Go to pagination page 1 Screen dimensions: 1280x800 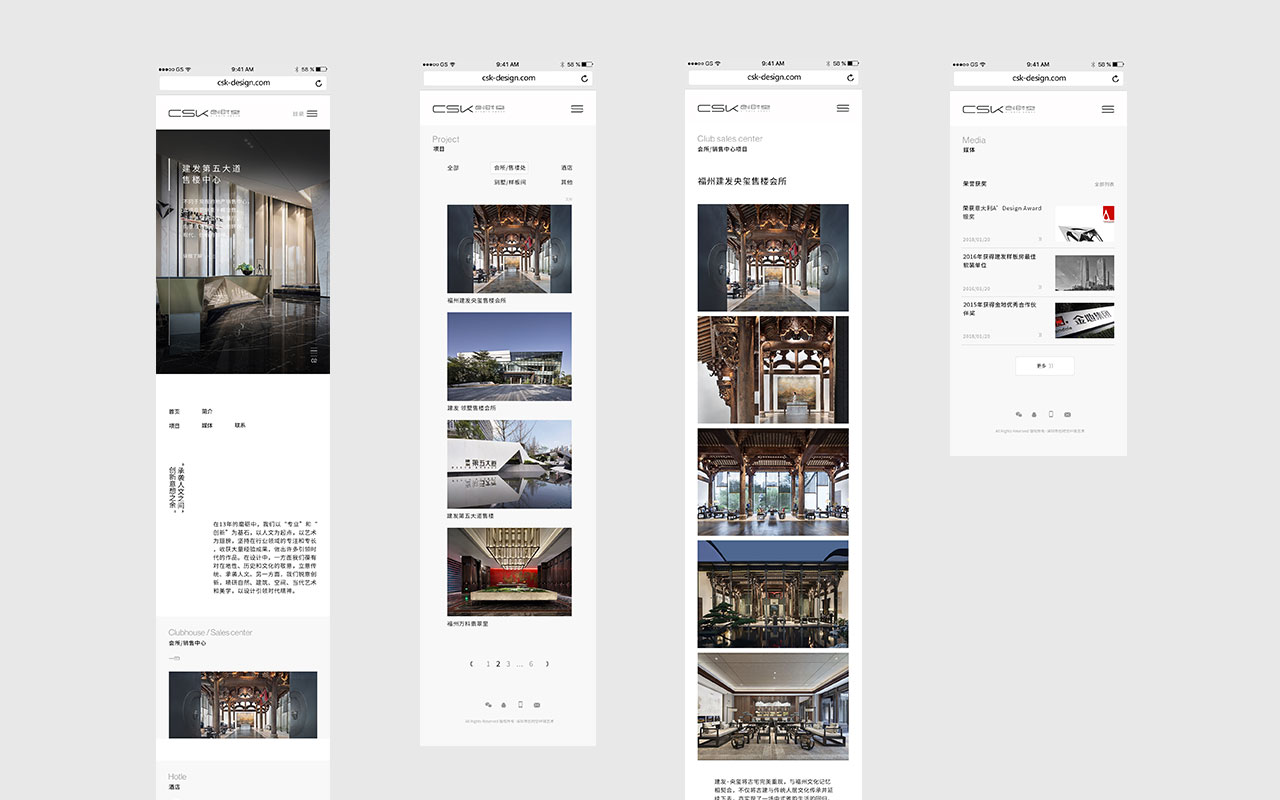click(488, 664)
